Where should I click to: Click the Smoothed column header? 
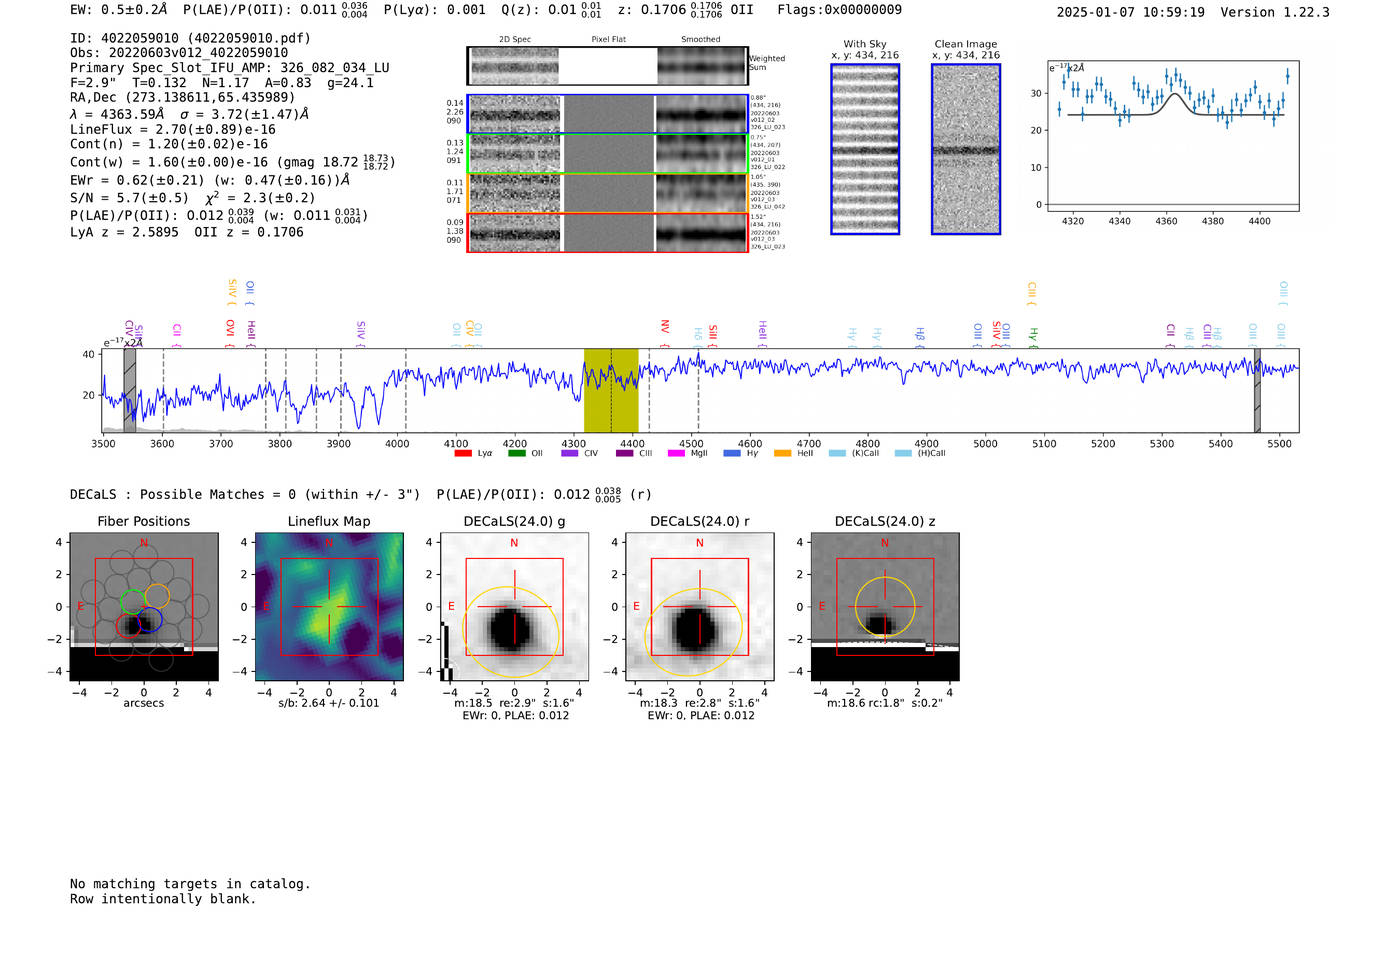[x=700, y=40]
